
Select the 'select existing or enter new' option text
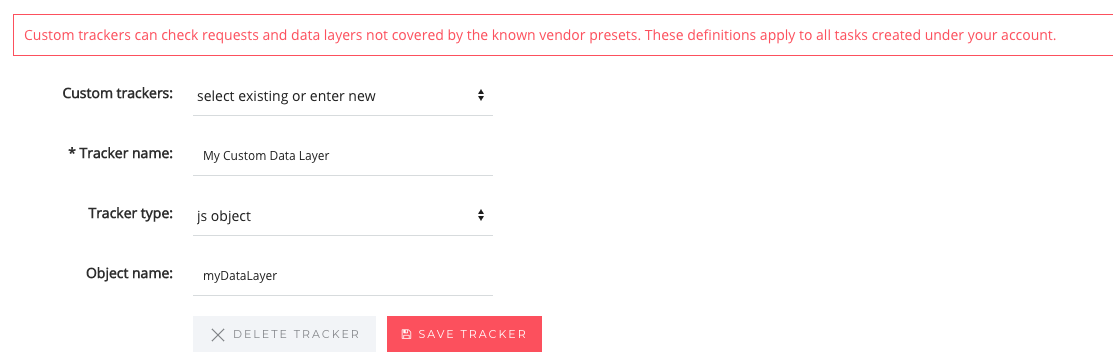click(x=286, y=96)
